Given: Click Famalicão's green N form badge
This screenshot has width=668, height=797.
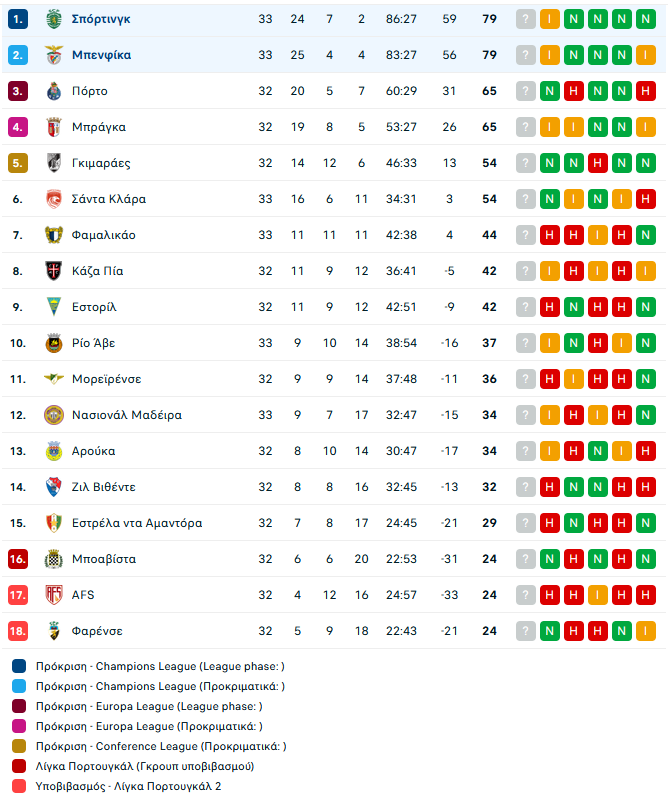Looking at the screenshot, I should point(646,235).
